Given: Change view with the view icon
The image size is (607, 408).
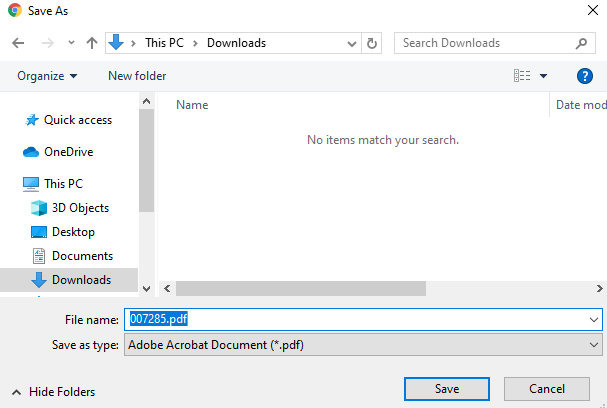Looking at the screenshot, I should pyautogui.click(x=522, y=75).
